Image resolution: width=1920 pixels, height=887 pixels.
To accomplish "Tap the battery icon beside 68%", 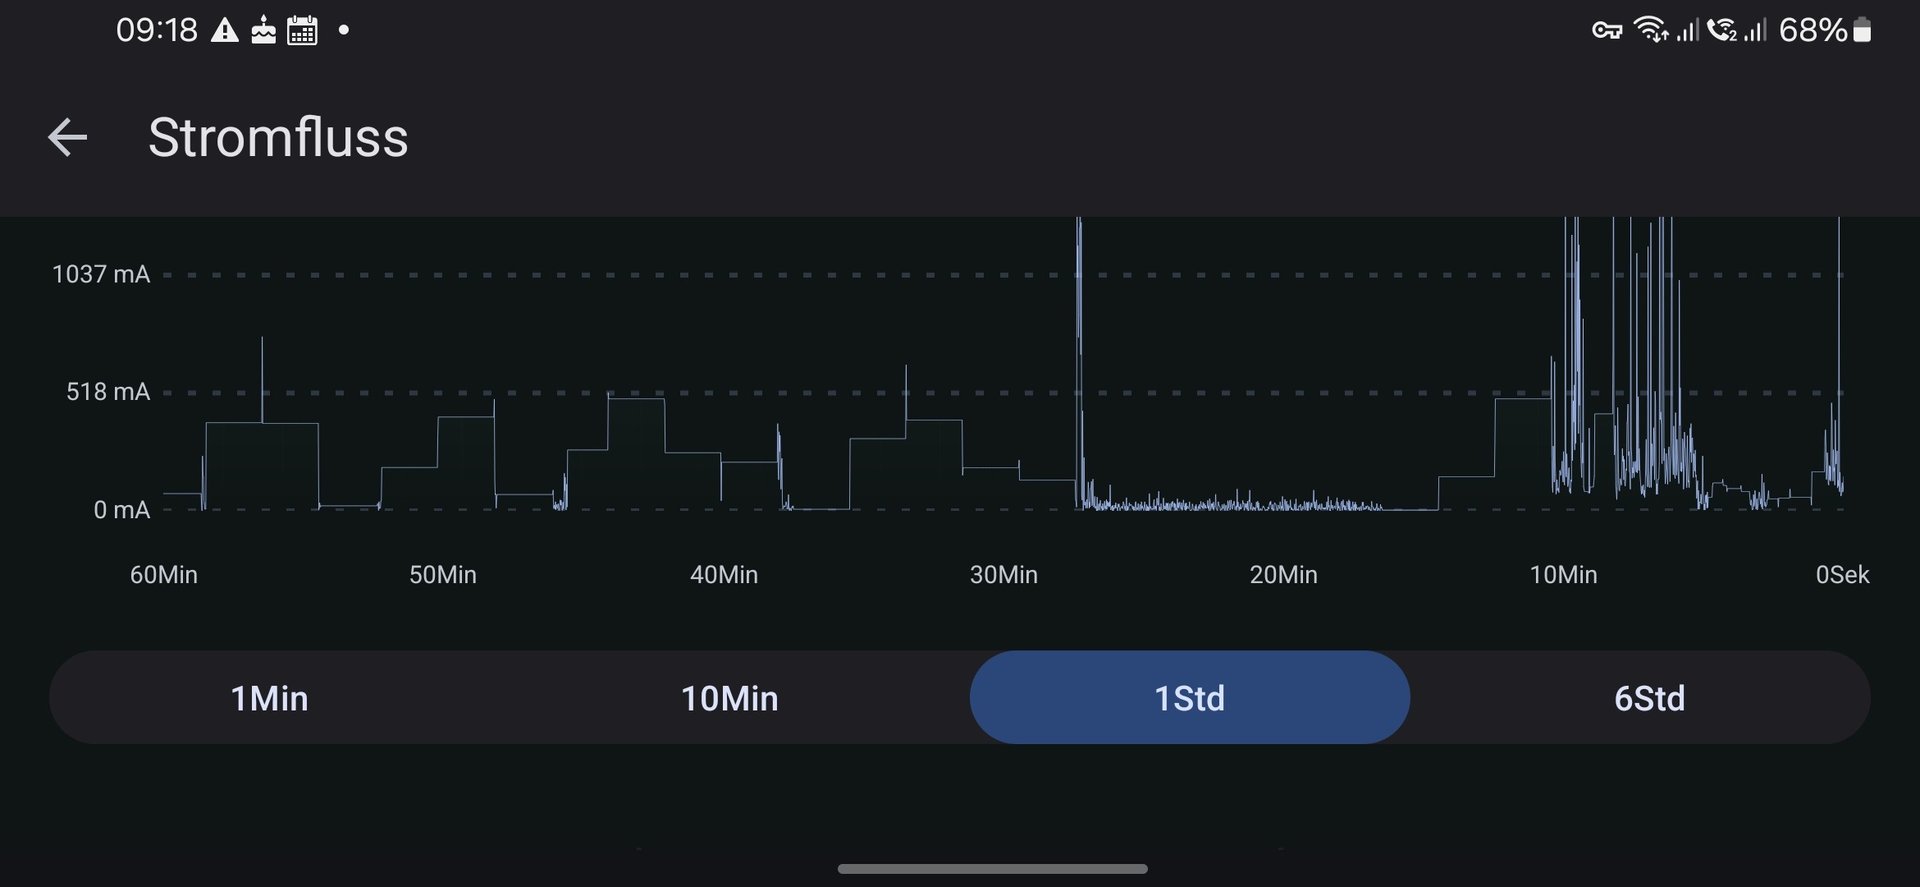I will point(1862,30).
